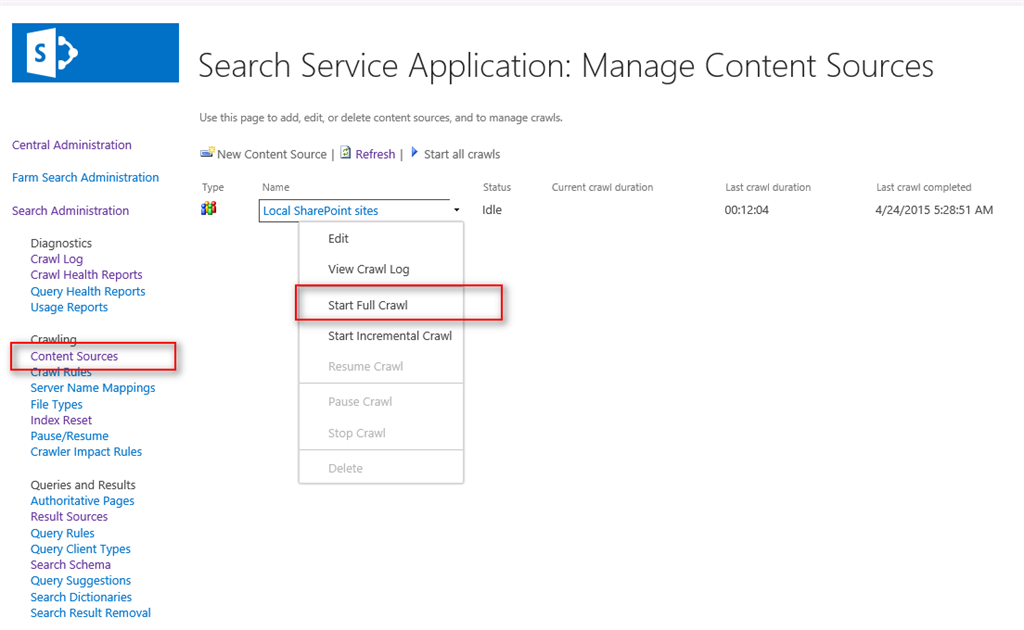Screen dimensions: 1024x630
Task: Click the Refresh page icon
Action: (346, 153)
